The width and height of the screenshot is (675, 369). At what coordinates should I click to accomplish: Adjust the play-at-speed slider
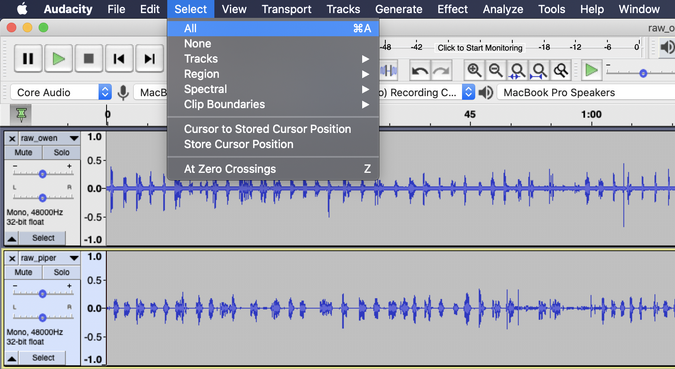(643, 73)
